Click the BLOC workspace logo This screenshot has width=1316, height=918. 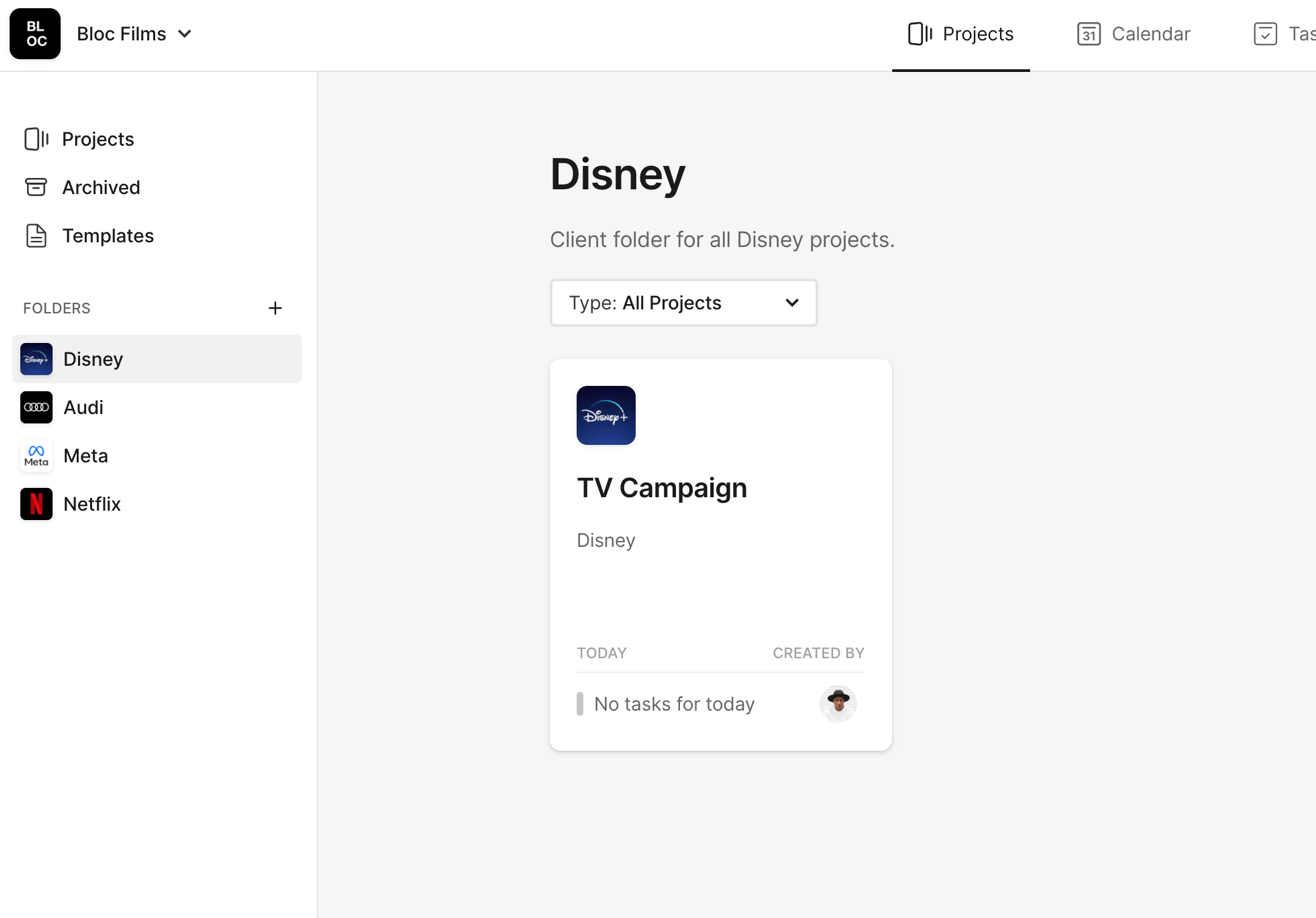35,34
